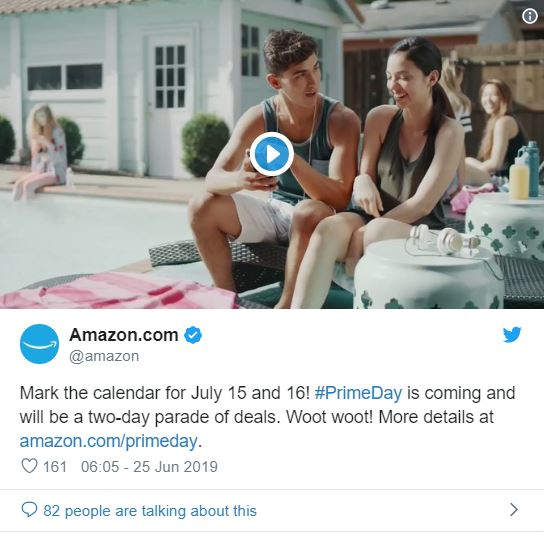View 82 people are talking about this
Image resolution: width=544 pixels, height=539 pixels.
point(150,511)
